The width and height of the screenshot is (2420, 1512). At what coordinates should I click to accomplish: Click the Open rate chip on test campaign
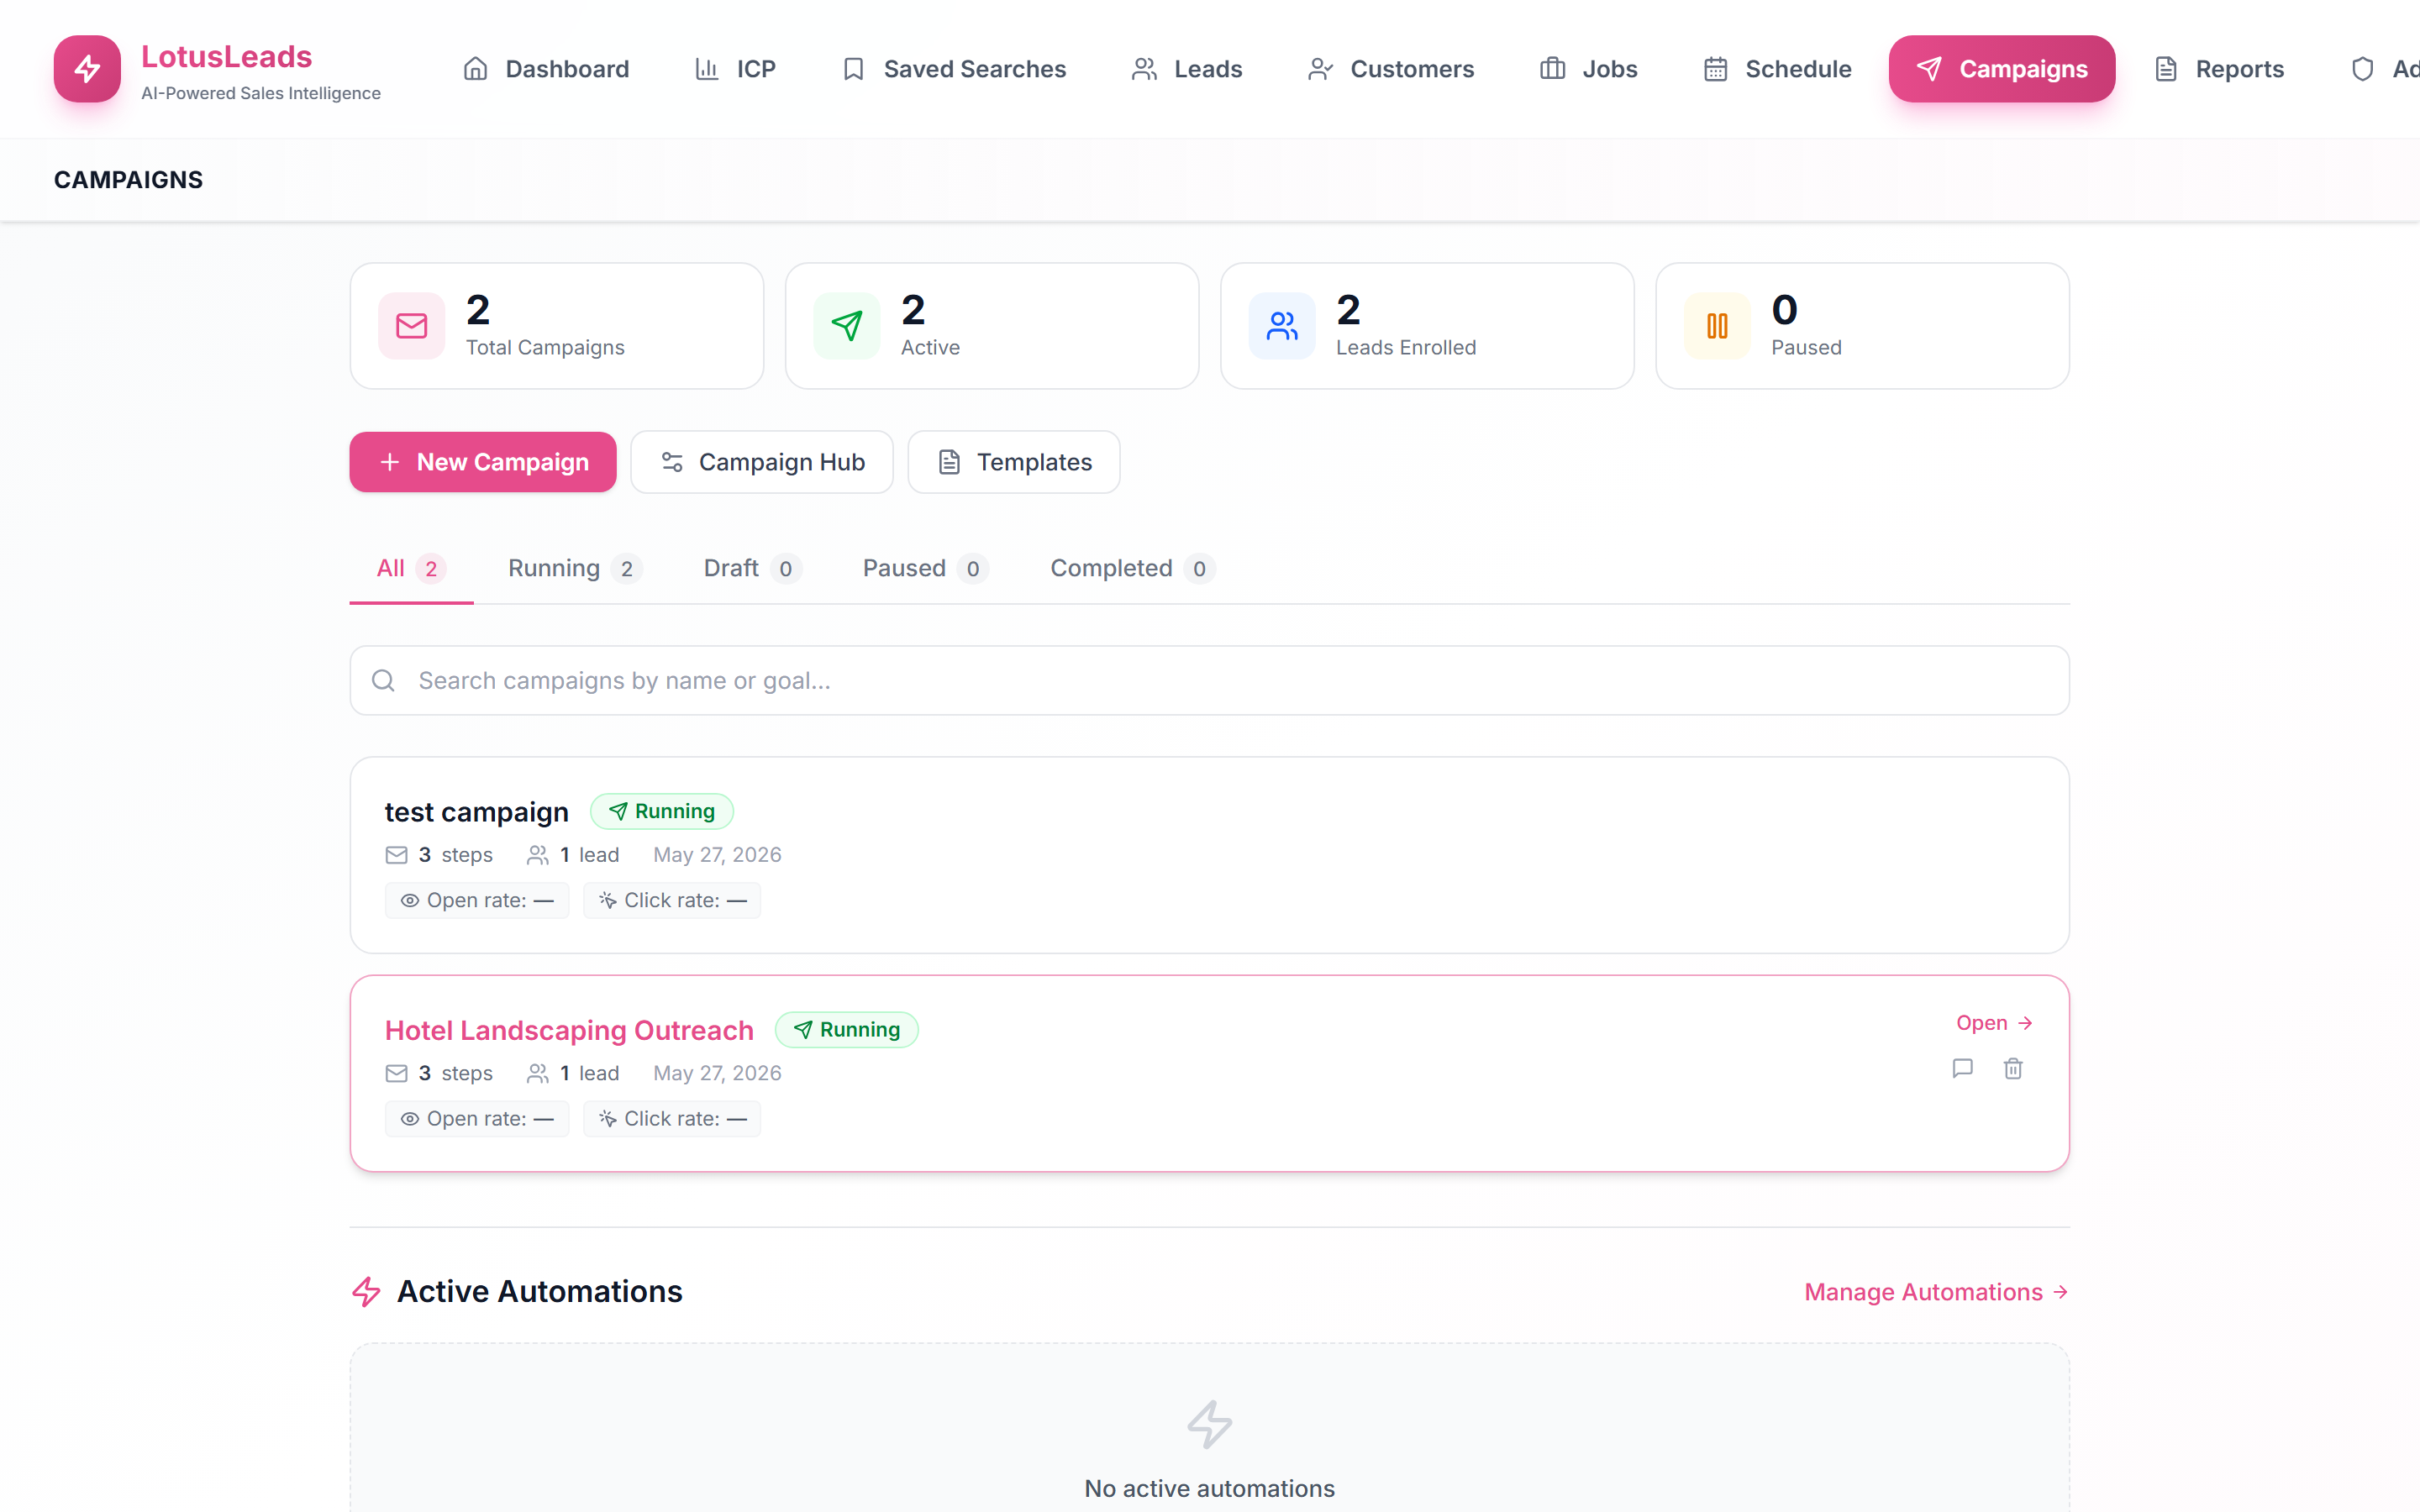477,900
